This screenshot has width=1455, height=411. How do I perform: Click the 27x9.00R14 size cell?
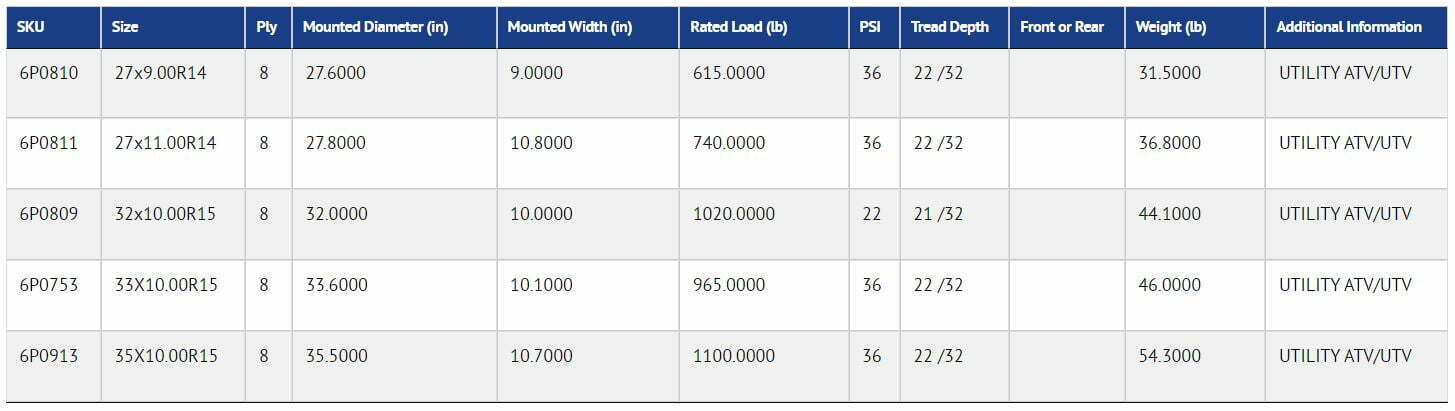[161, 73]
